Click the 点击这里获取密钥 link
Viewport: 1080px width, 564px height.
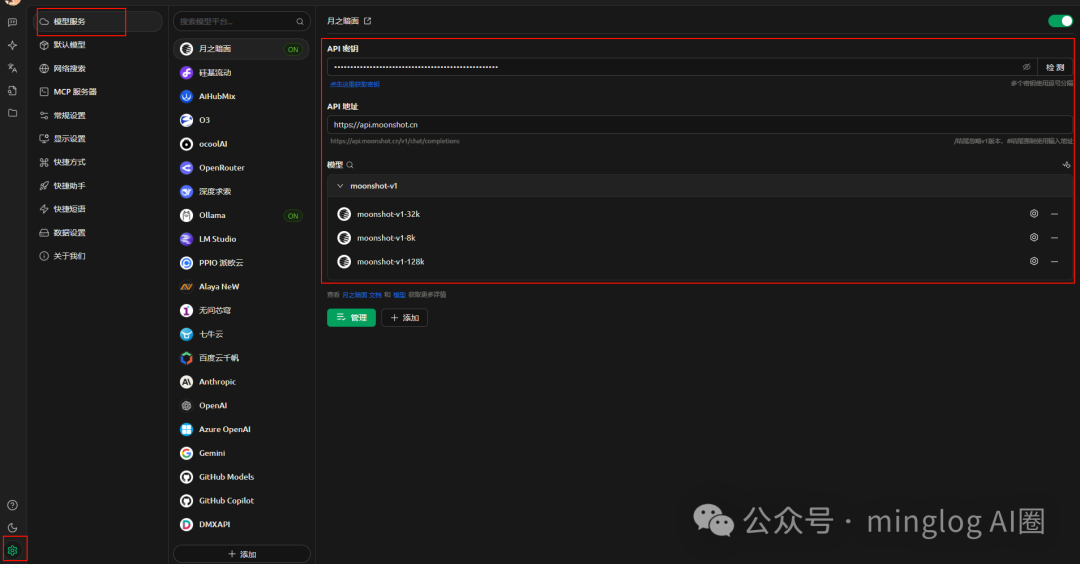click(x=355, y=84)
